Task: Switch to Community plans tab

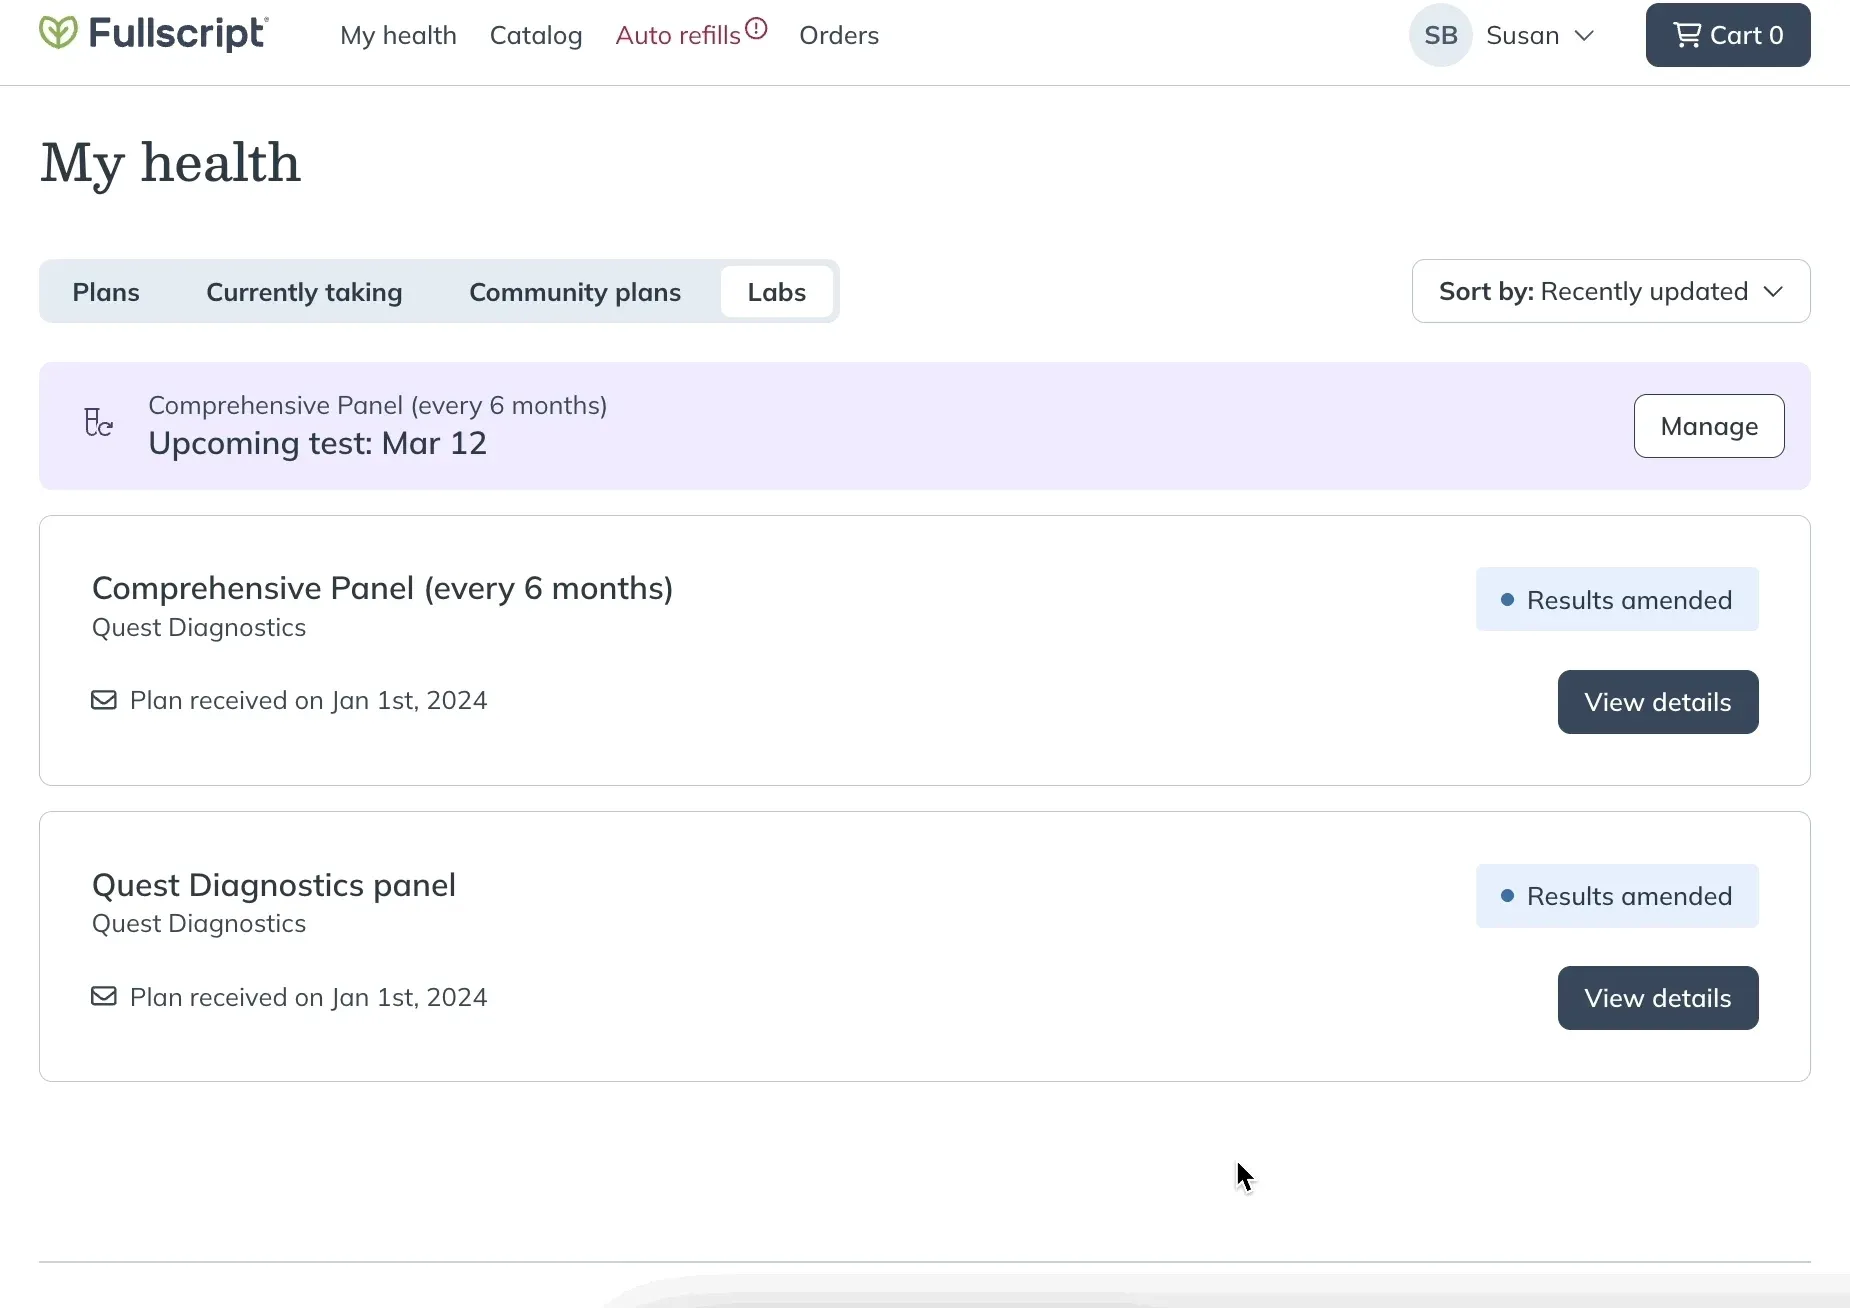Action: pos(575,292)
